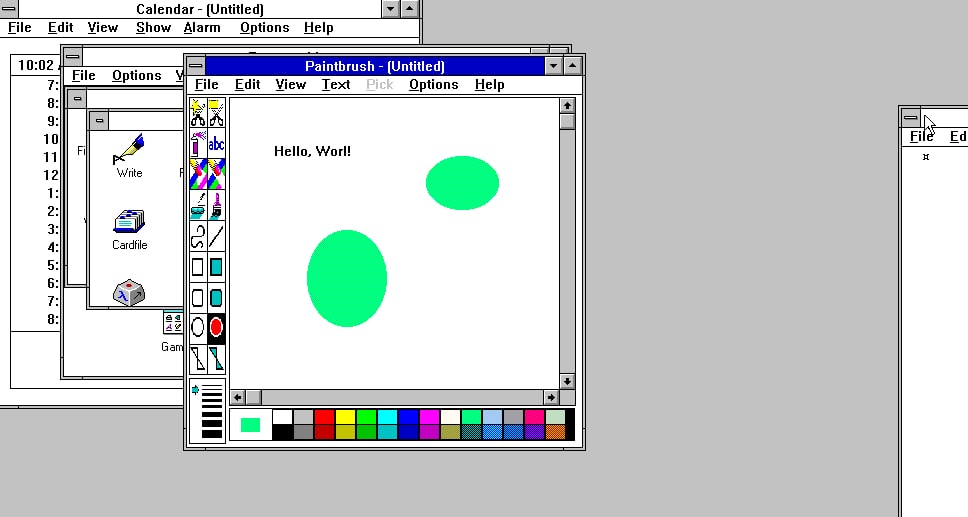The image size is (968, 517).
Task: Pick the Filled Rounded Box tool
Action: (x=216, y=298)
